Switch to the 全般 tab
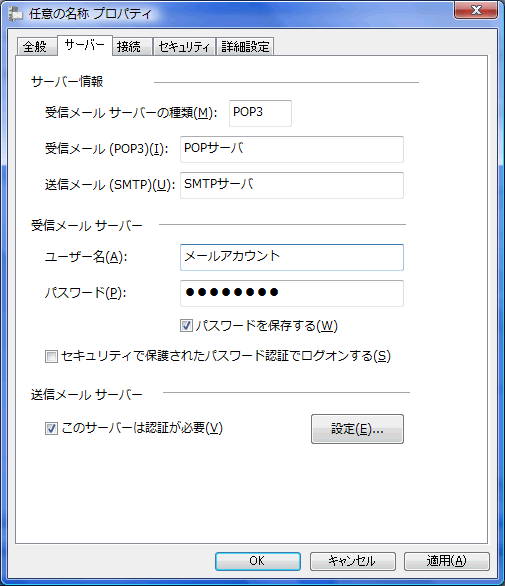505x586 pixels. click(x=36, y=47)
